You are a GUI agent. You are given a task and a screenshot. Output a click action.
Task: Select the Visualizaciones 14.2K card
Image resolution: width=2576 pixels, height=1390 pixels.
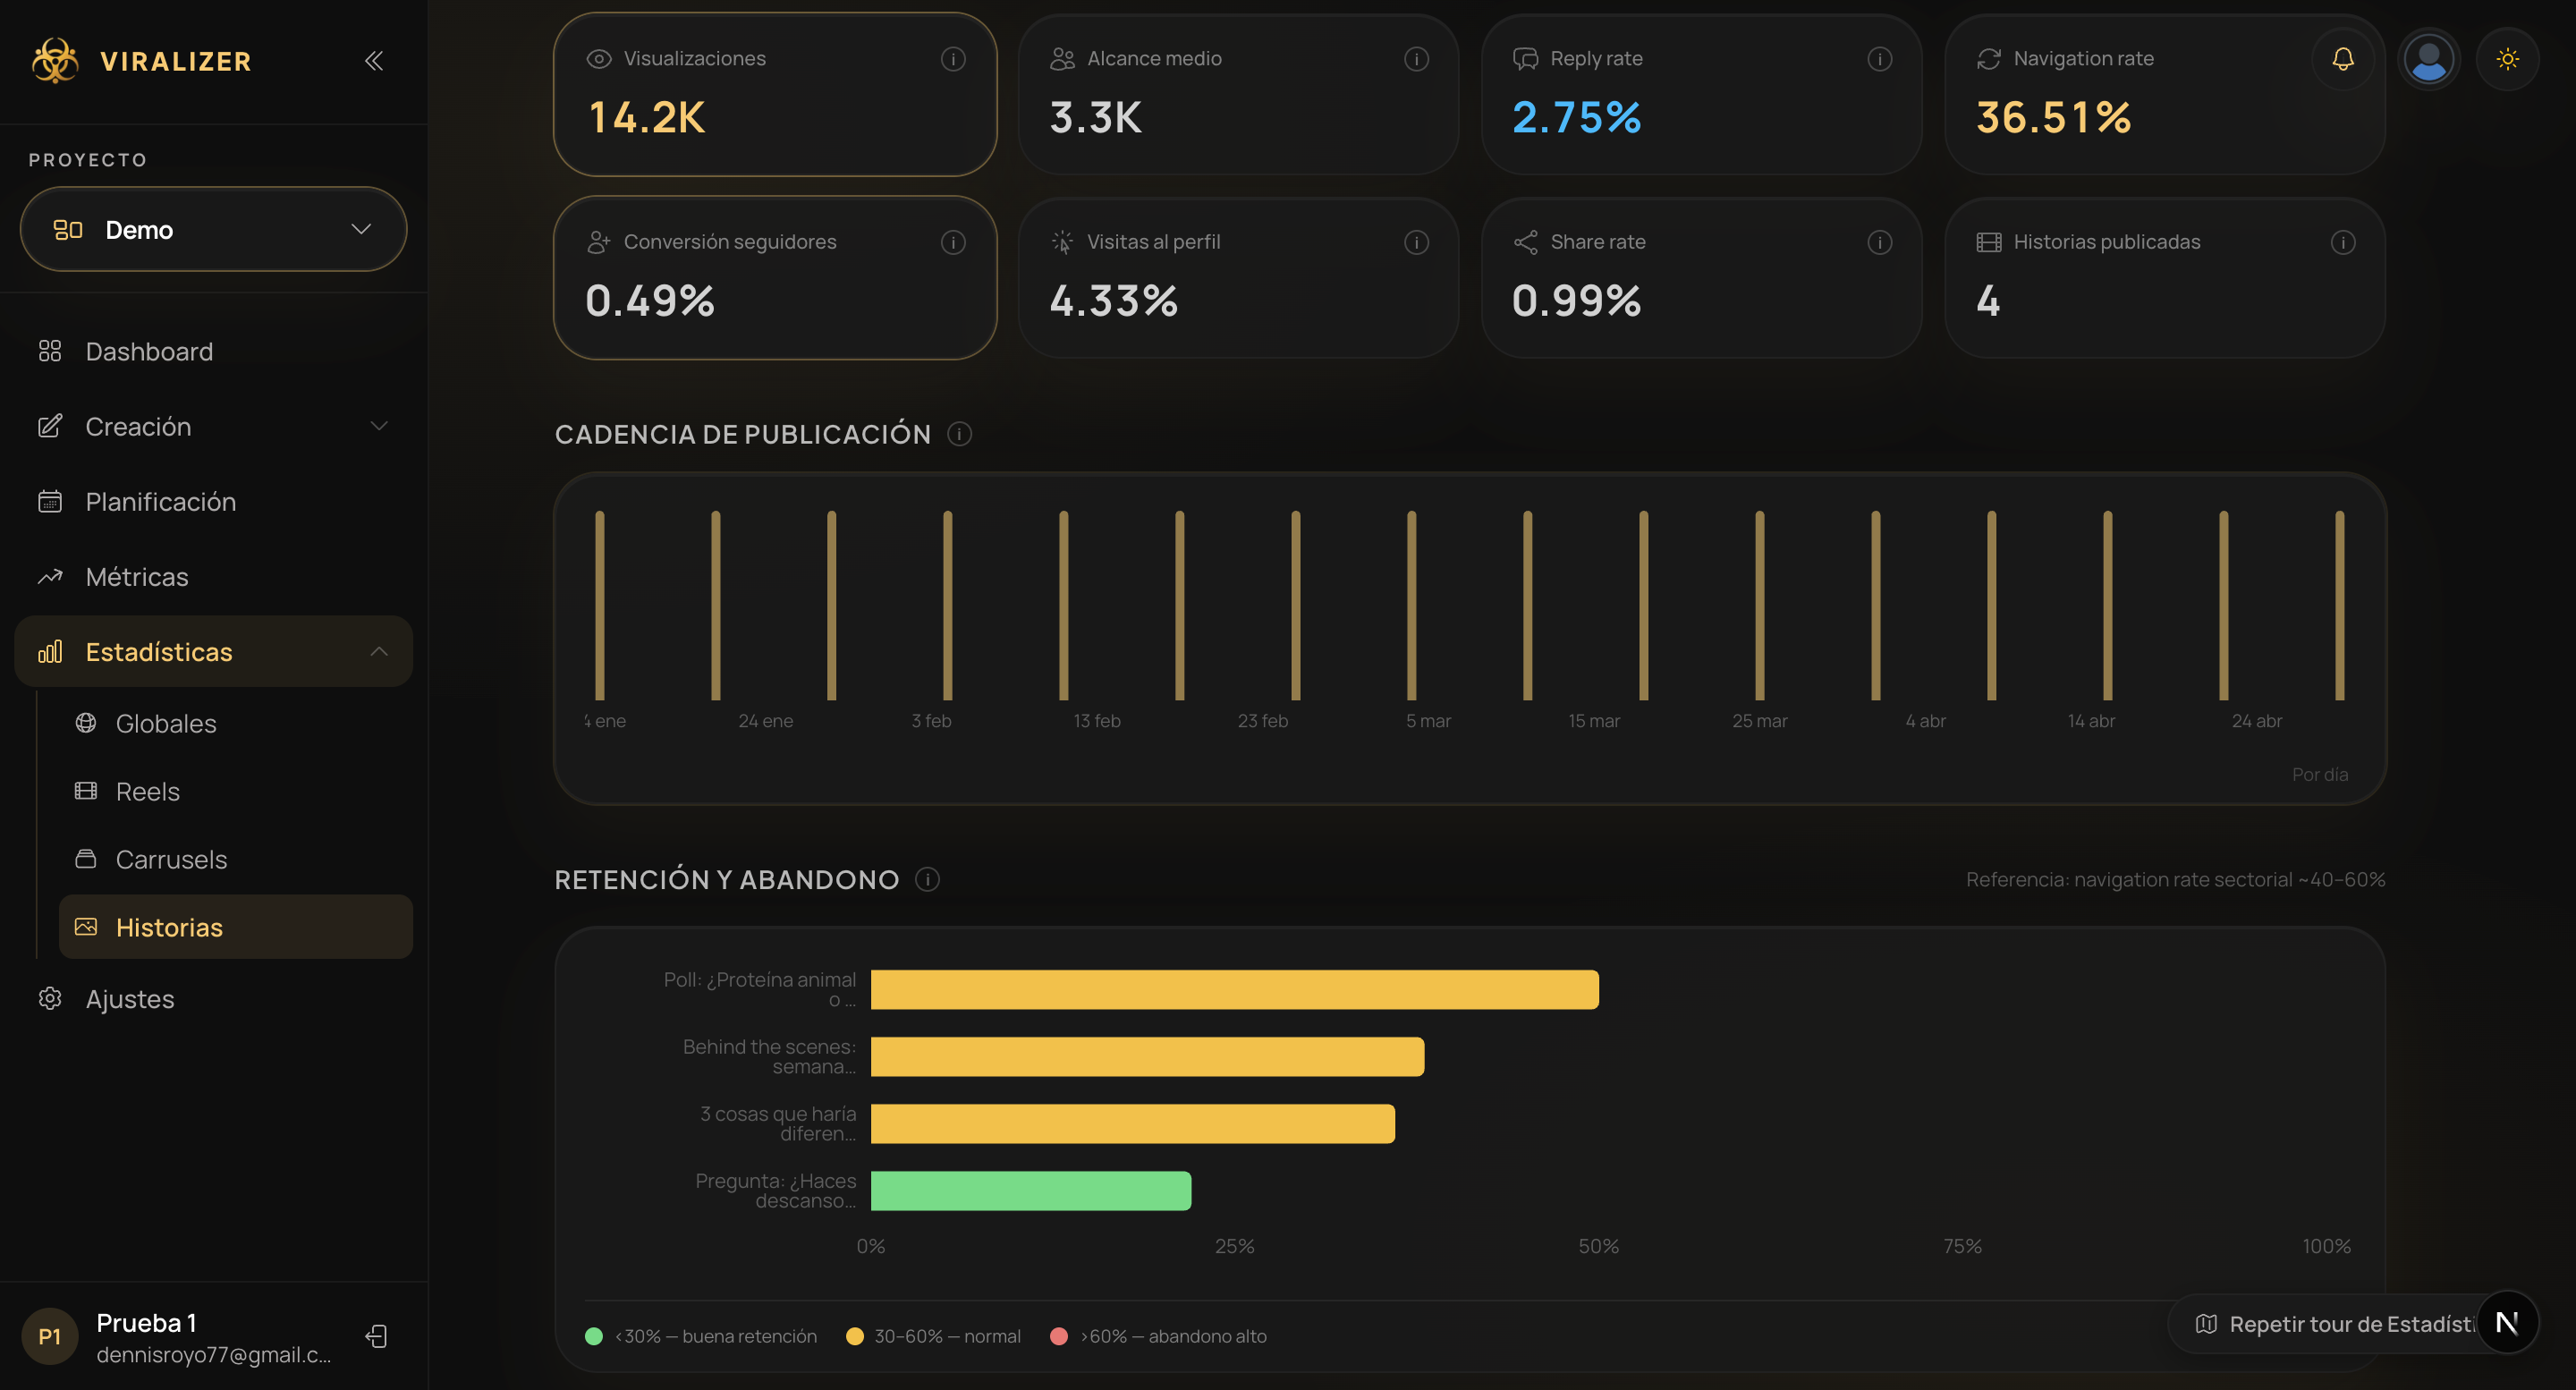[775, 94]
